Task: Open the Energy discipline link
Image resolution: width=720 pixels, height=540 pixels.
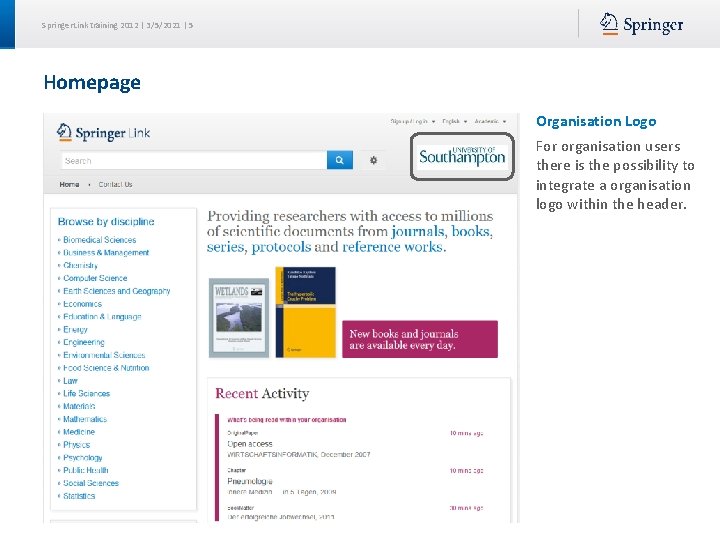Action: [x=75, y=330]
